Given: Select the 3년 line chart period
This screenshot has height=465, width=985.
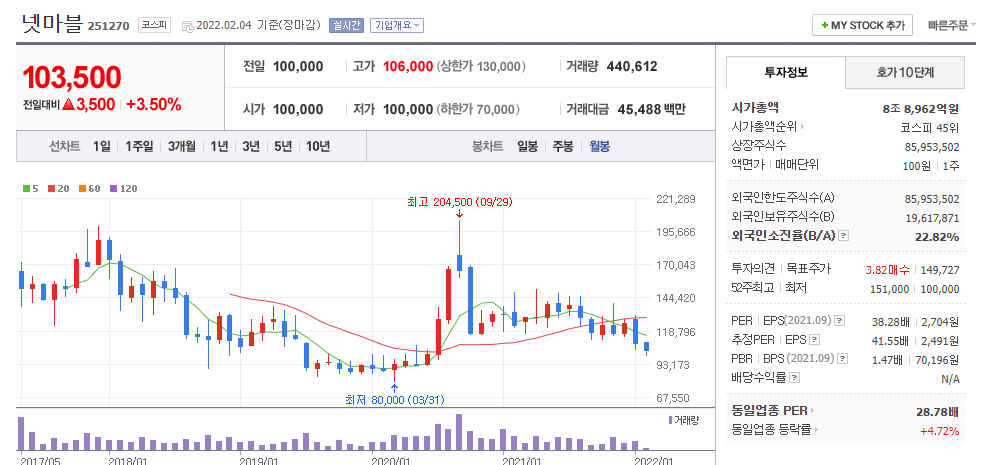Looking at the screenshot, I should coord(251,146).
